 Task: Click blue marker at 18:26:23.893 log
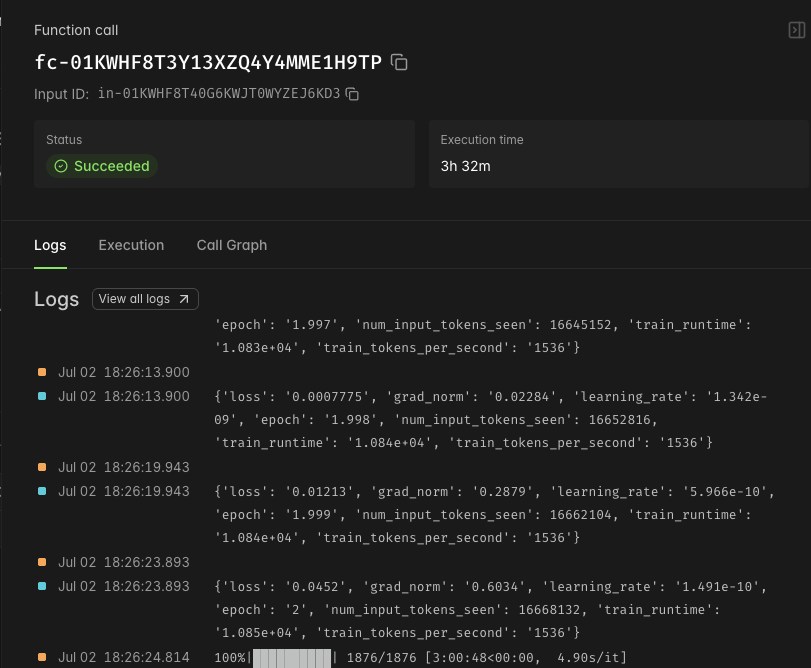[42, 586]
